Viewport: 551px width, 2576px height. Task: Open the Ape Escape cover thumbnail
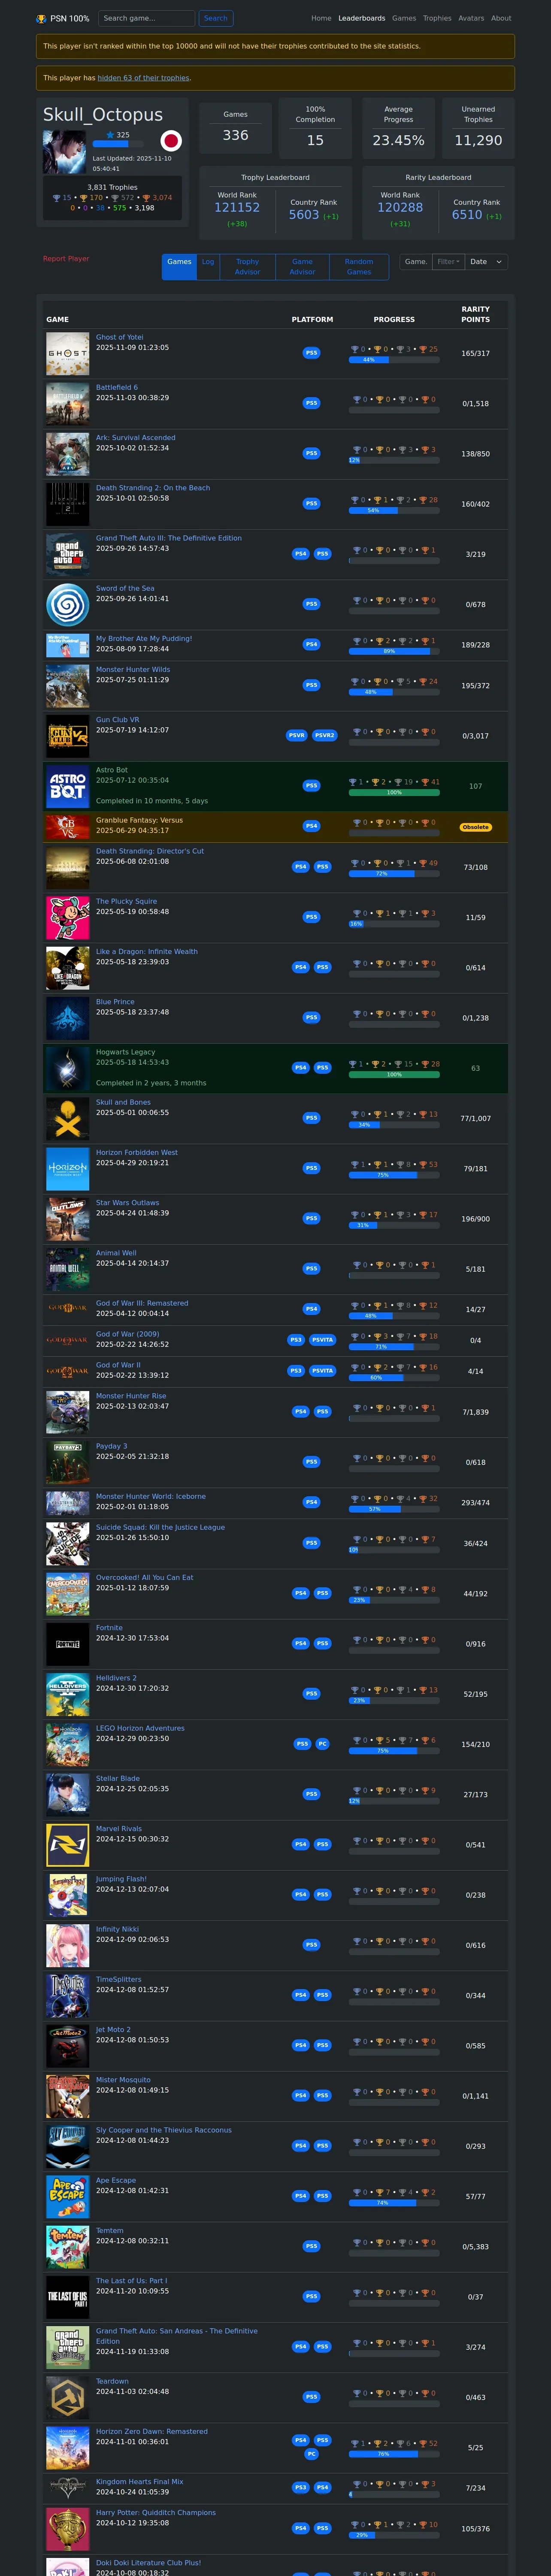click(x=68, y=2197)
